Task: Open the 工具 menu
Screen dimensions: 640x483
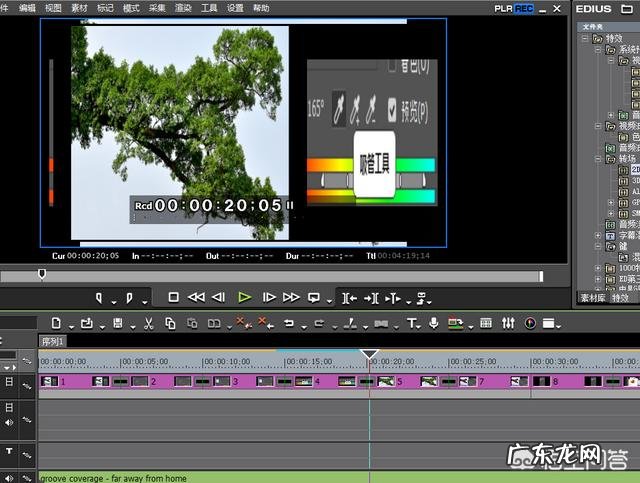Action: coord(209,8)
